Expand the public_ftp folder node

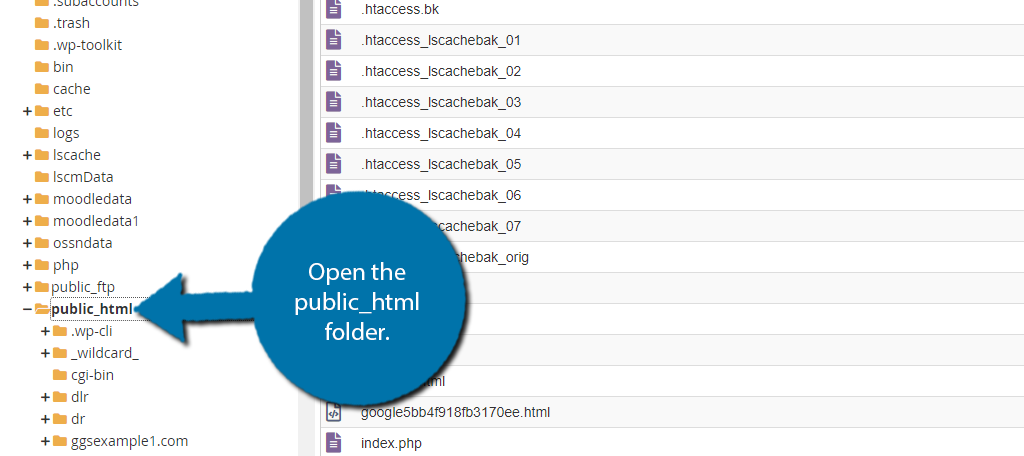(x=27, y=287)
